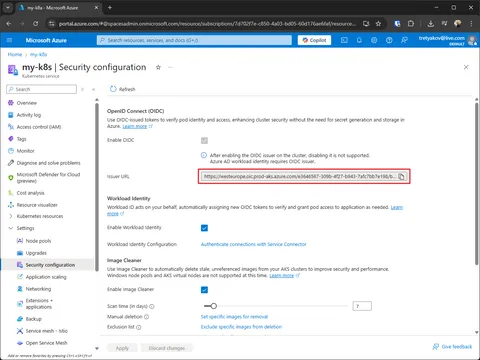Open Access control (IAM)
The height and width of the screenshot is (360, 480).
pos(39,127)
